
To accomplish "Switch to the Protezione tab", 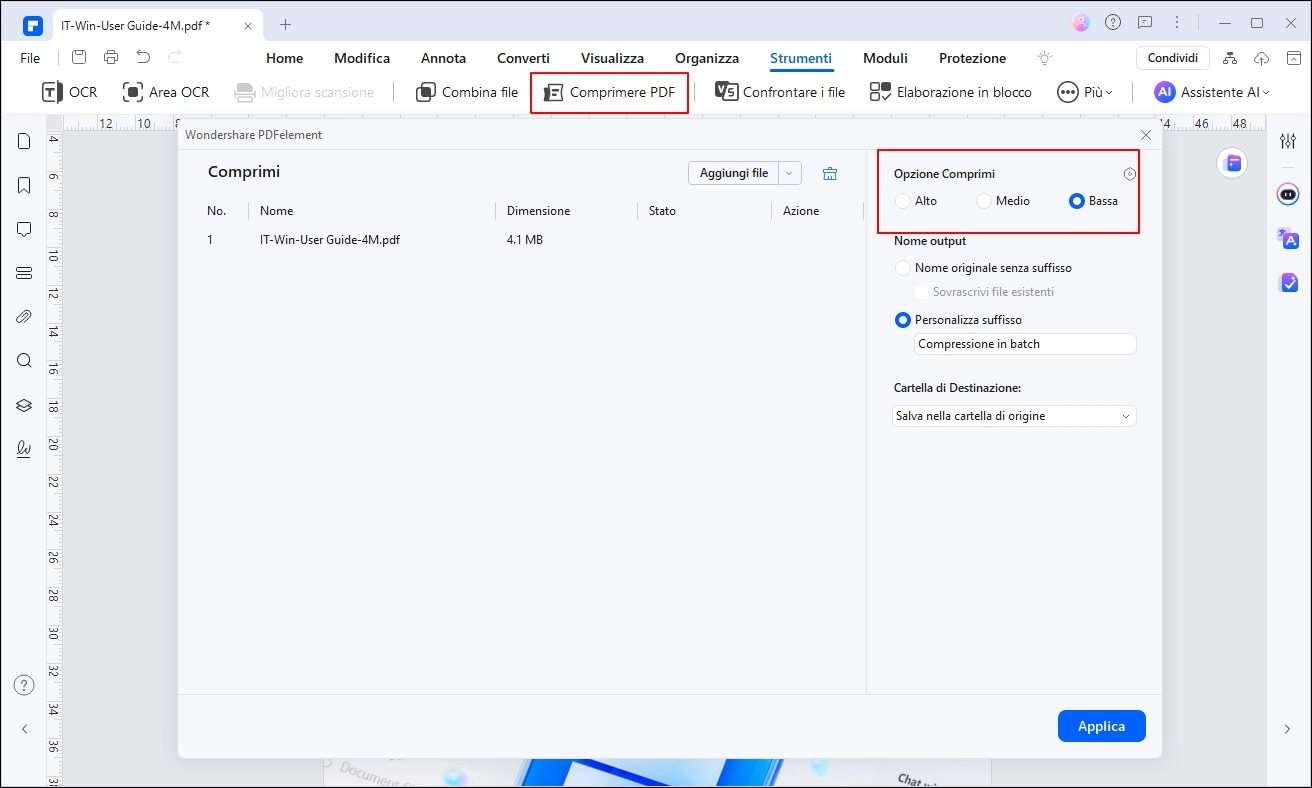I will point(972,58).
